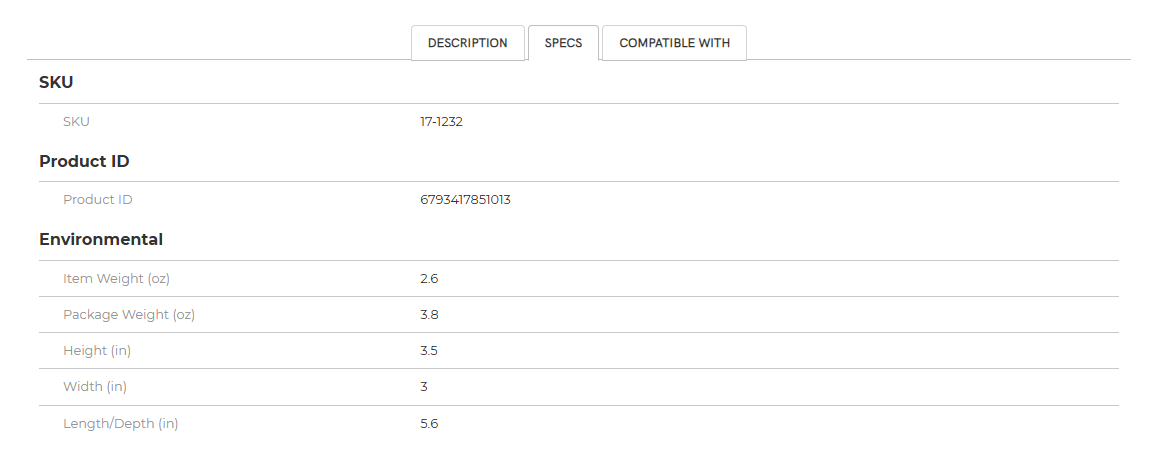Click the Height (in) label
Viewport: 1152px width, 450px height.
[97, 351]
